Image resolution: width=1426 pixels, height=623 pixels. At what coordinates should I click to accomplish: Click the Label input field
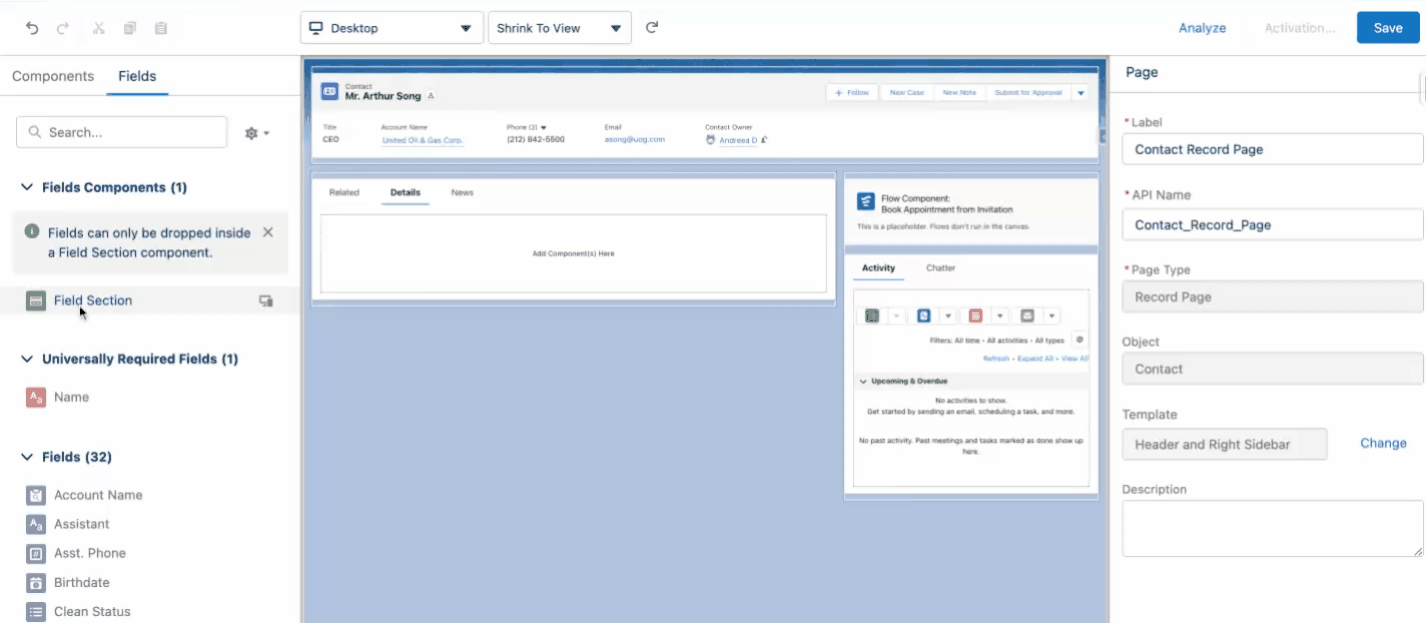tap(1272, 149)
